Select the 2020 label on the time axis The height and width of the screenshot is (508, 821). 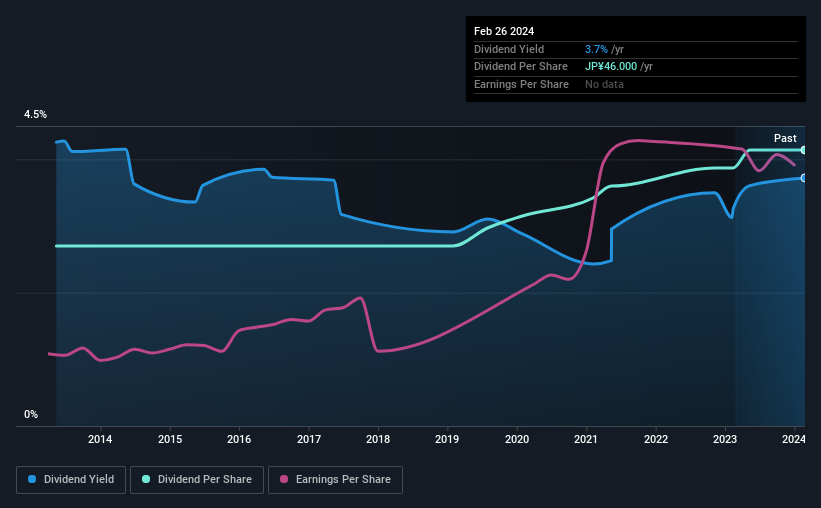click(517, 439)
